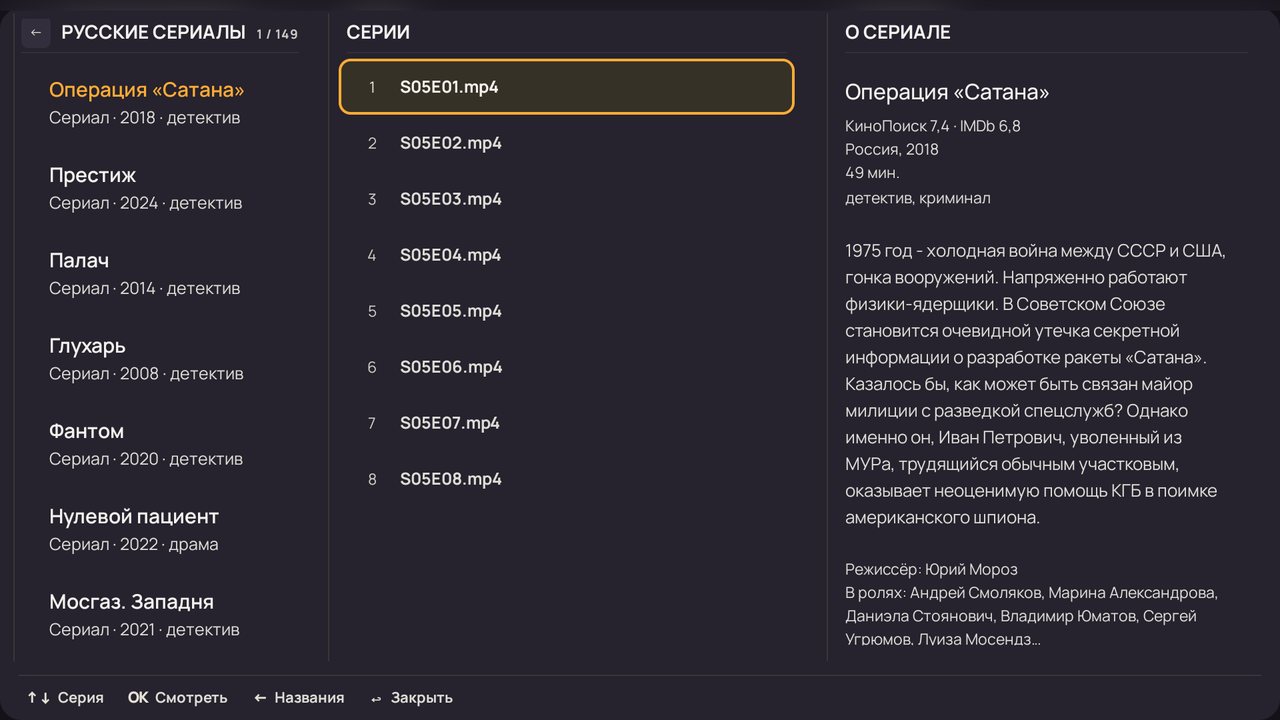Click the детектив, криминал genre line
This screenshot has height=720, width=1280.
click(918, 198)
